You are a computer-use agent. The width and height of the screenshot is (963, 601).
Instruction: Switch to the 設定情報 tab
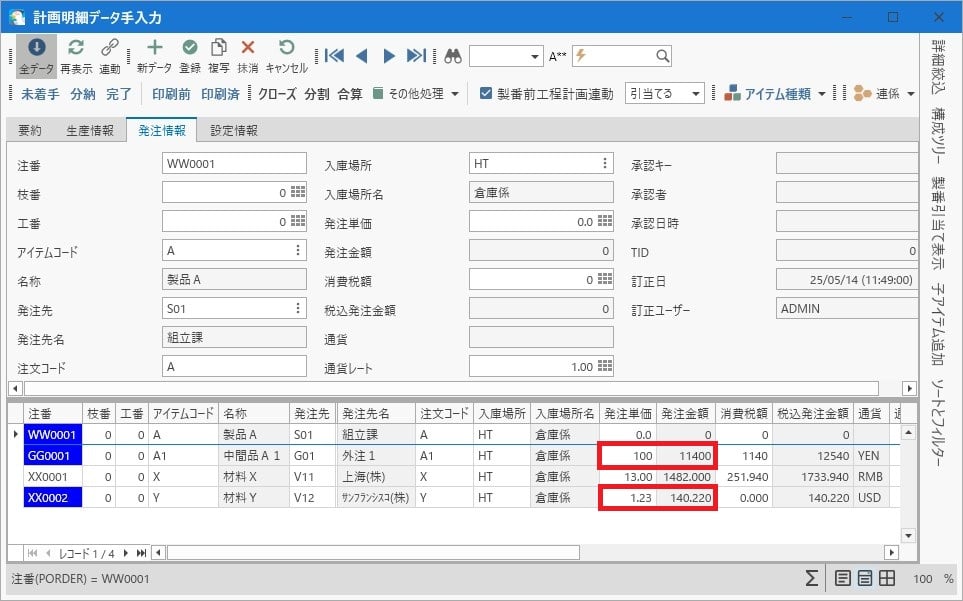pyautogui.click(x=234, y=130)
